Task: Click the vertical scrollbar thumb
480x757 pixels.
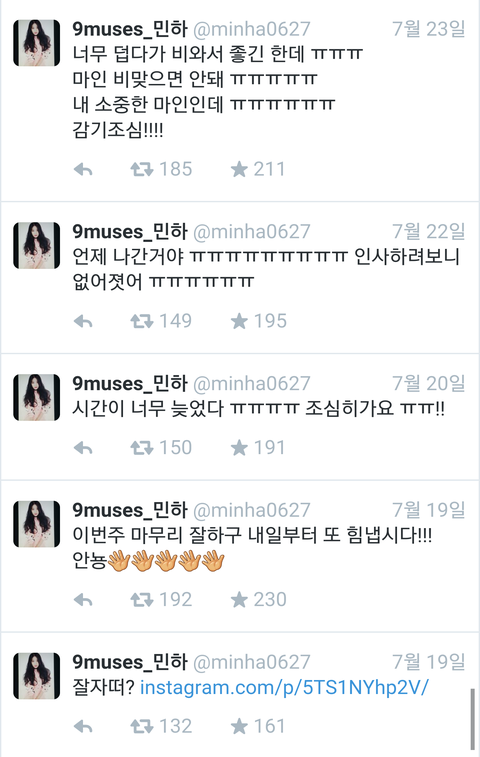Action: click(x=473, y=719)
